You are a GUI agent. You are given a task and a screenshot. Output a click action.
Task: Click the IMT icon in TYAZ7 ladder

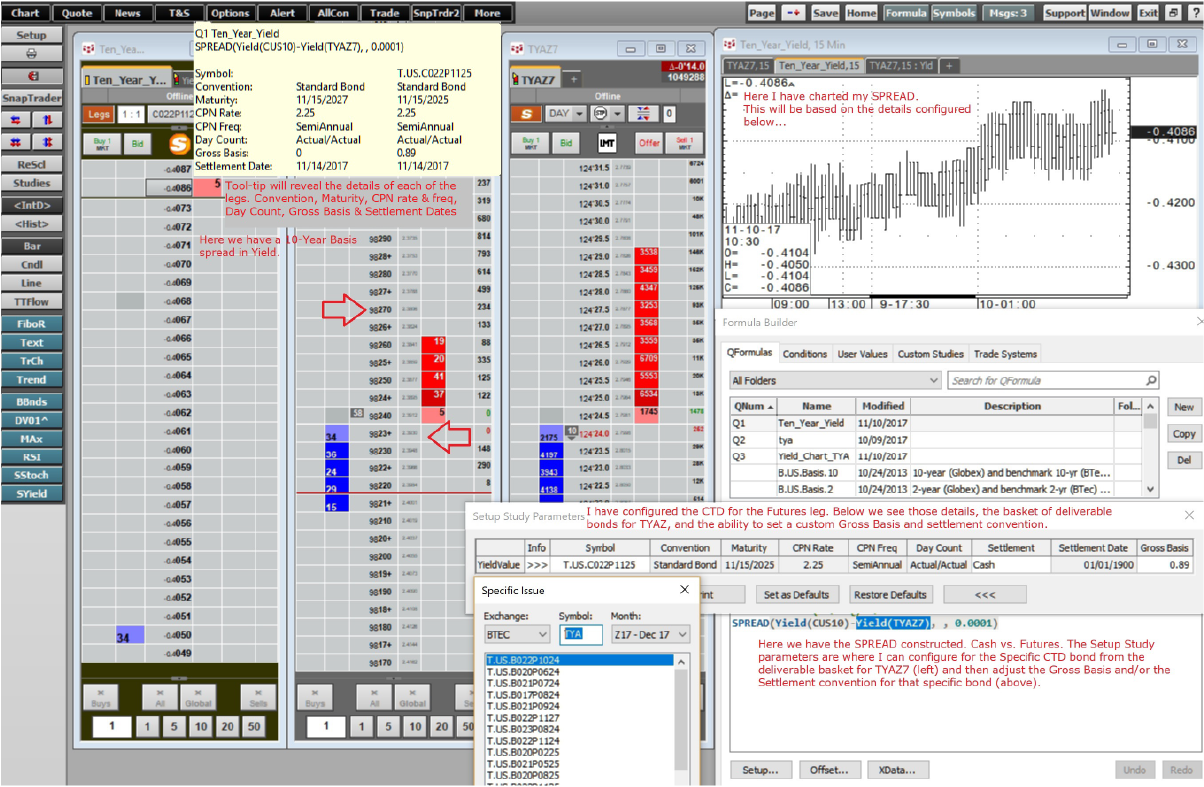pyautogui.click(x=606, y=143)
